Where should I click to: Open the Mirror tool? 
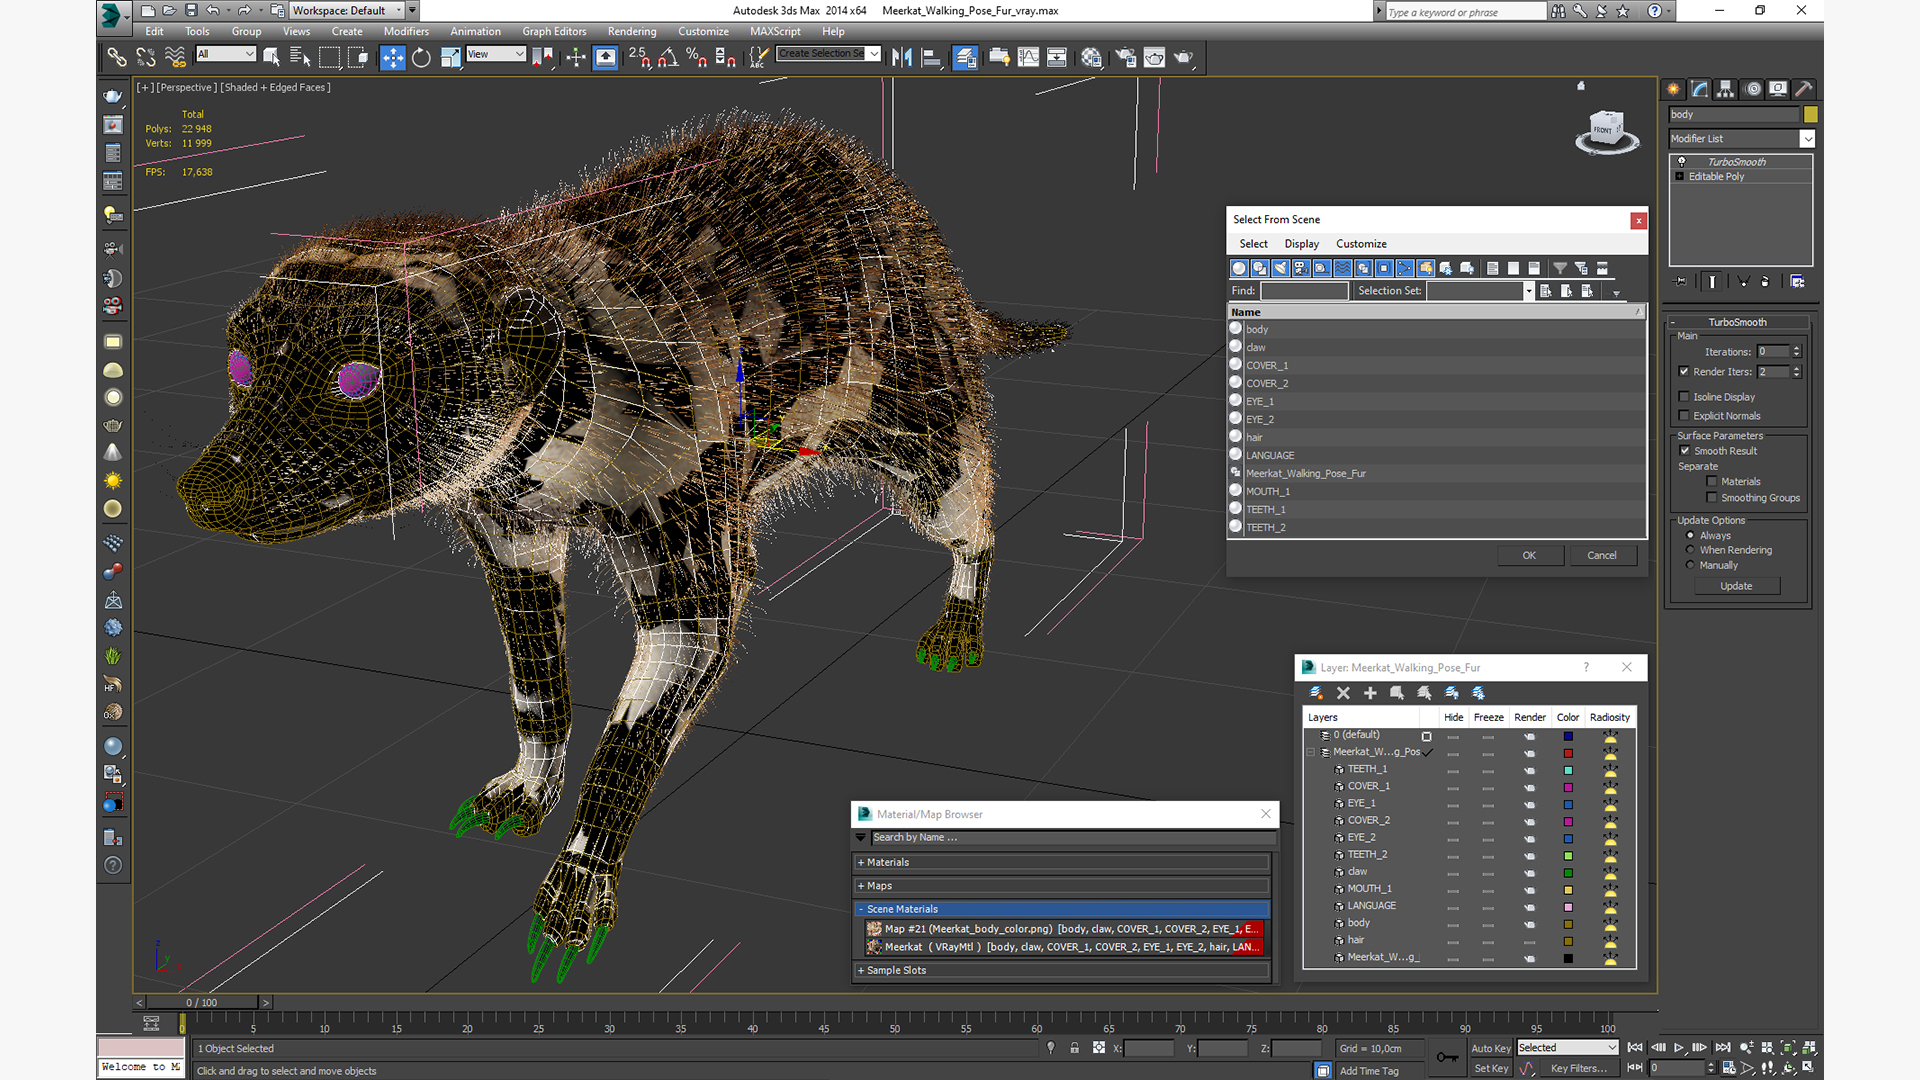tap(901, 58)
